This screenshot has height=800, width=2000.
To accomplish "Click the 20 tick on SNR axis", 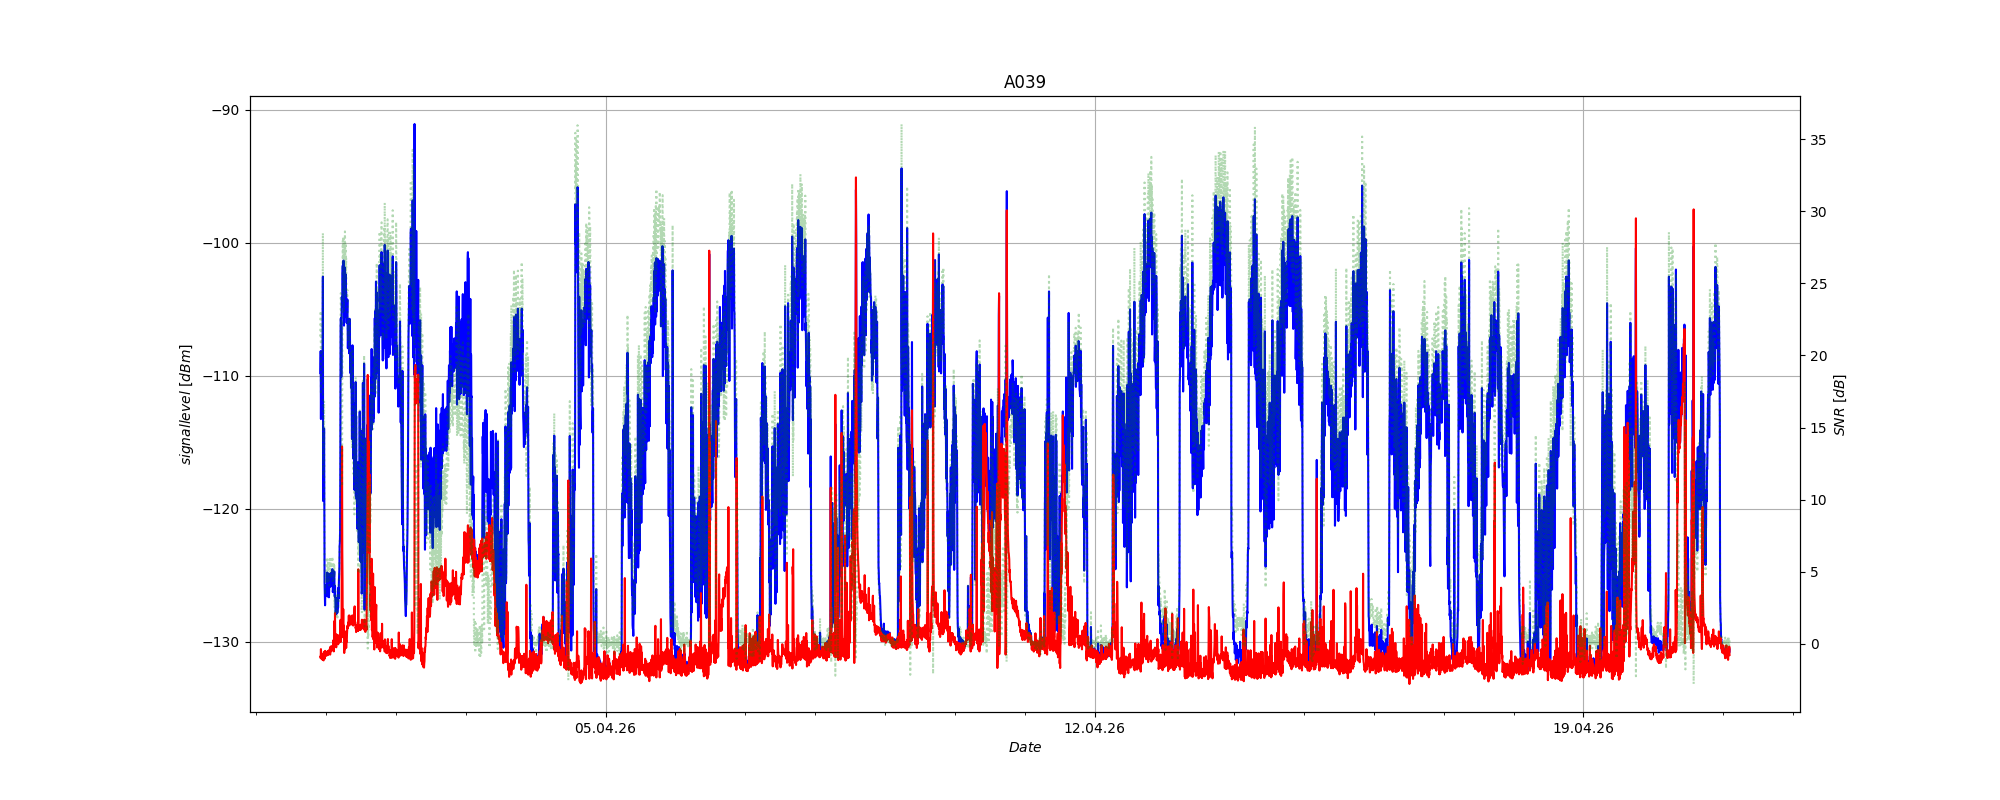I will 1818,356.
